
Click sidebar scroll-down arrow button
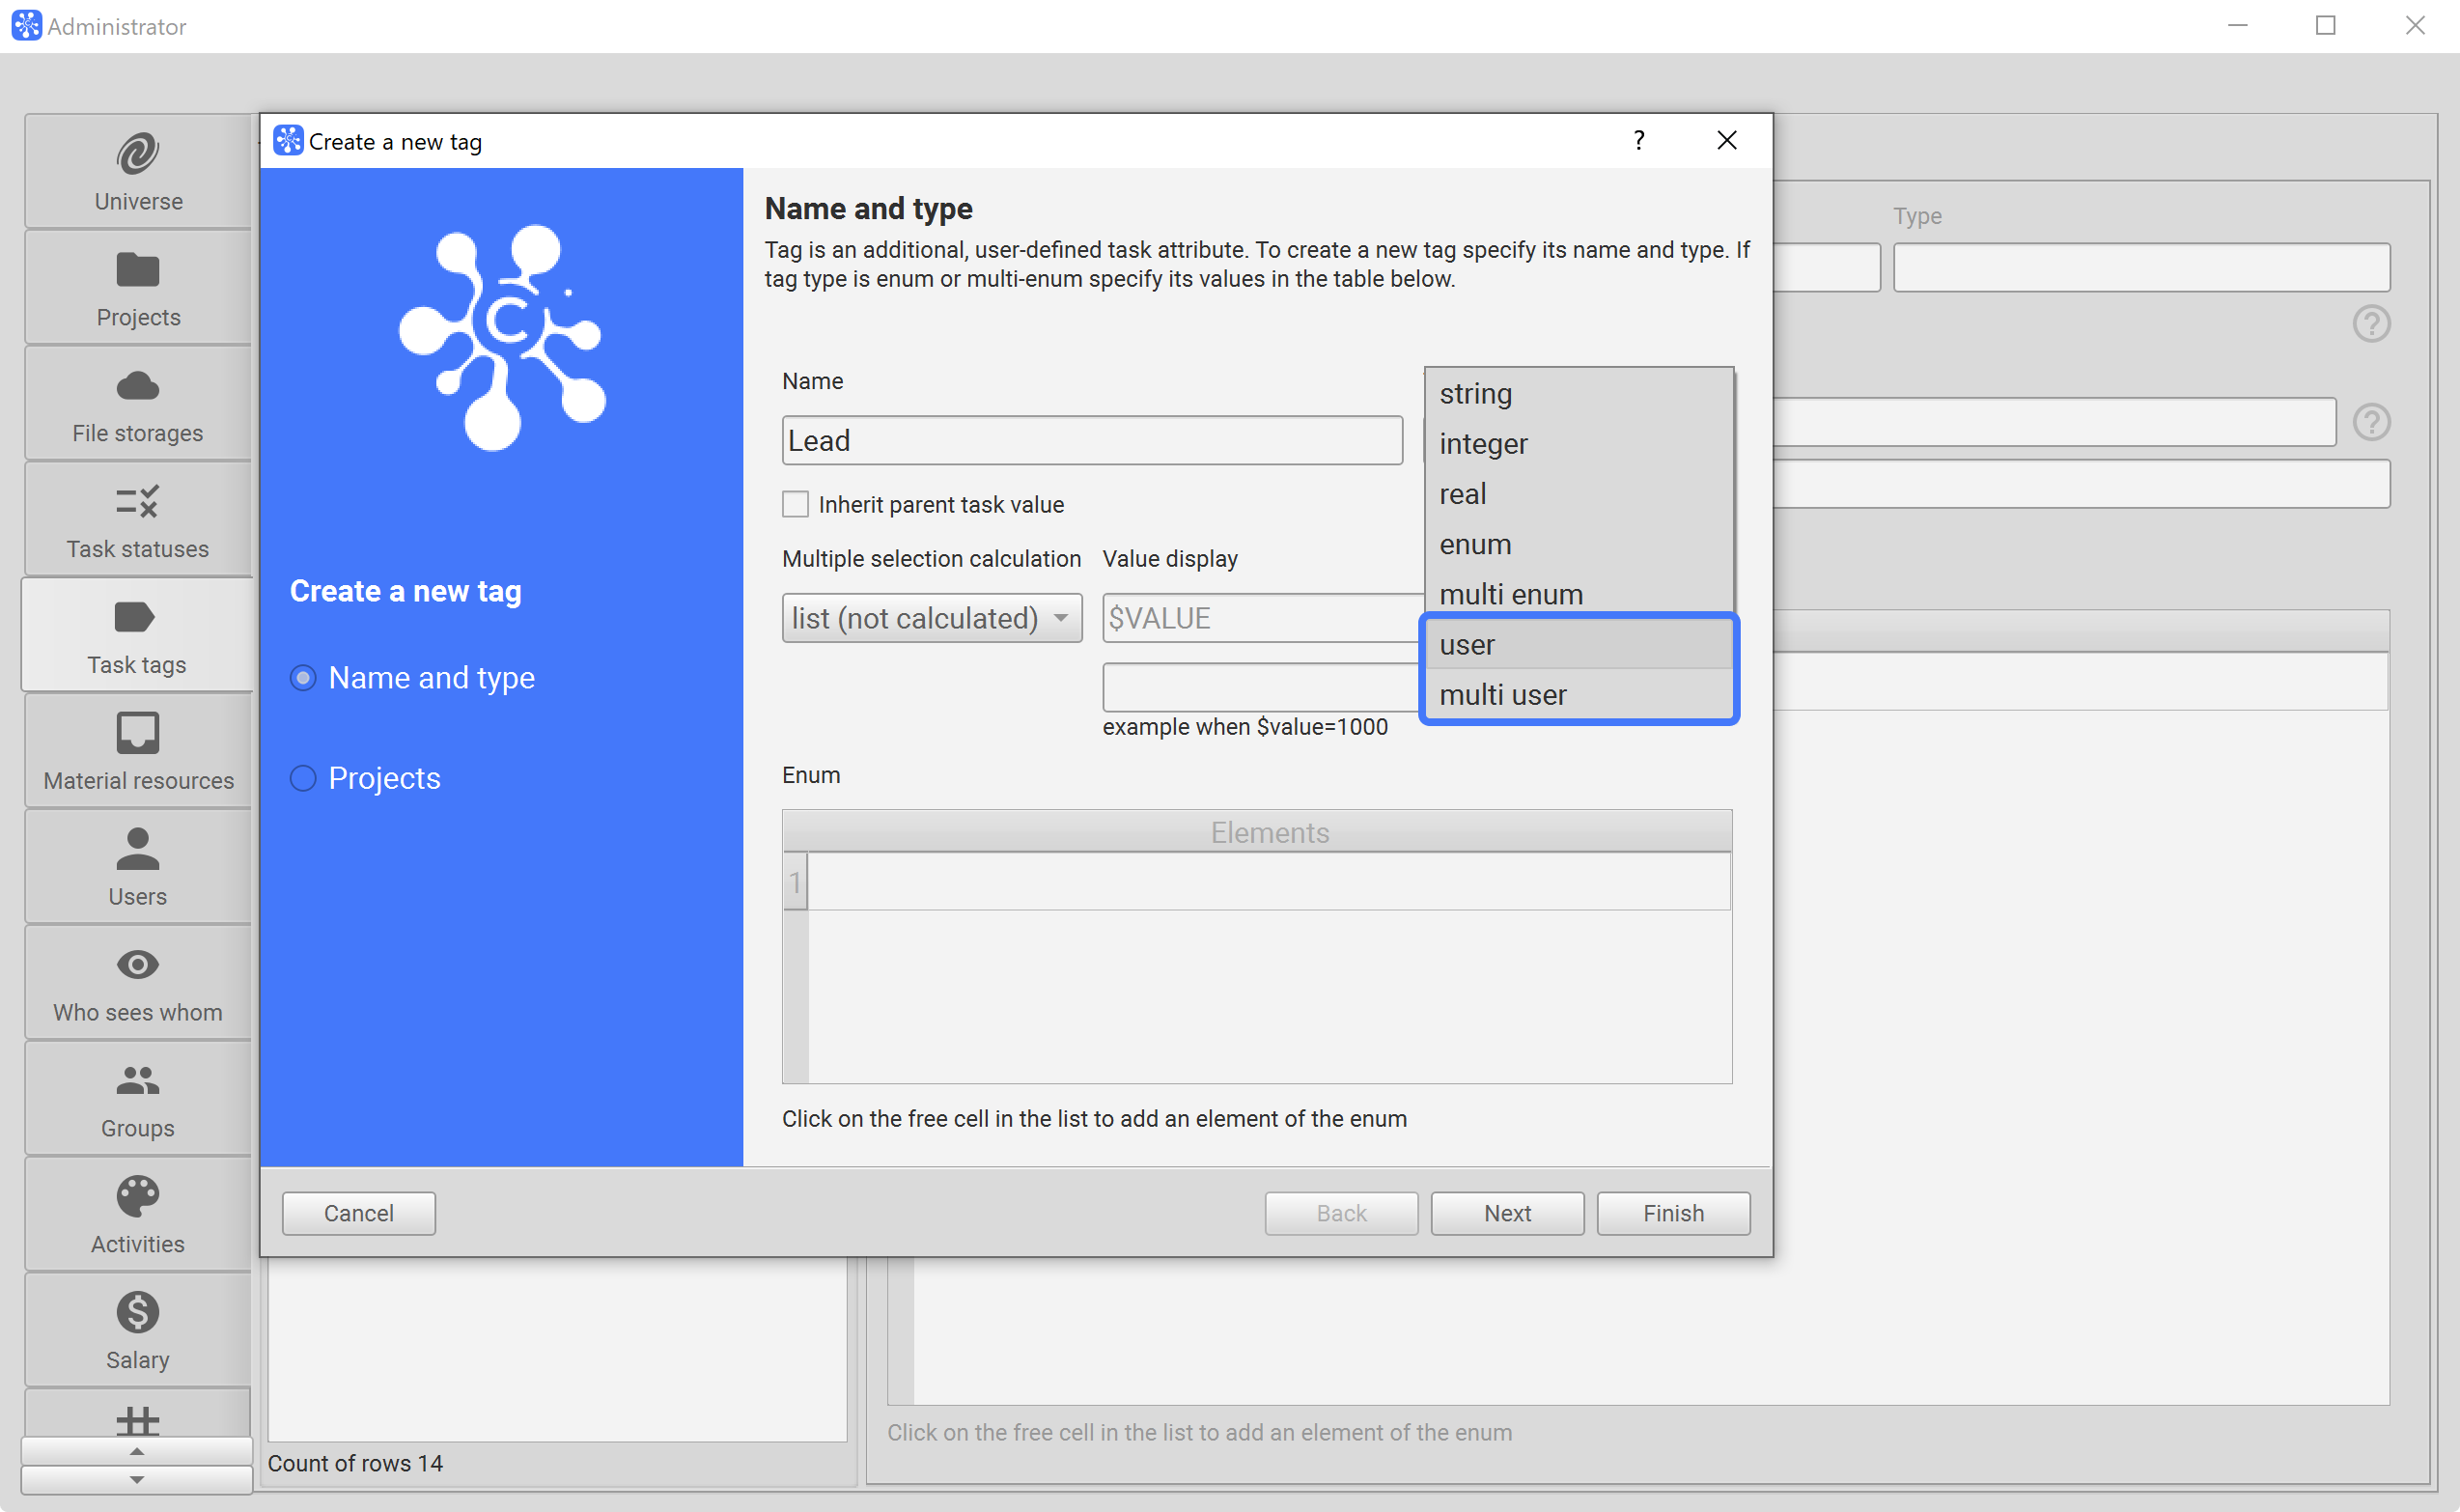tap(137, 1479)
